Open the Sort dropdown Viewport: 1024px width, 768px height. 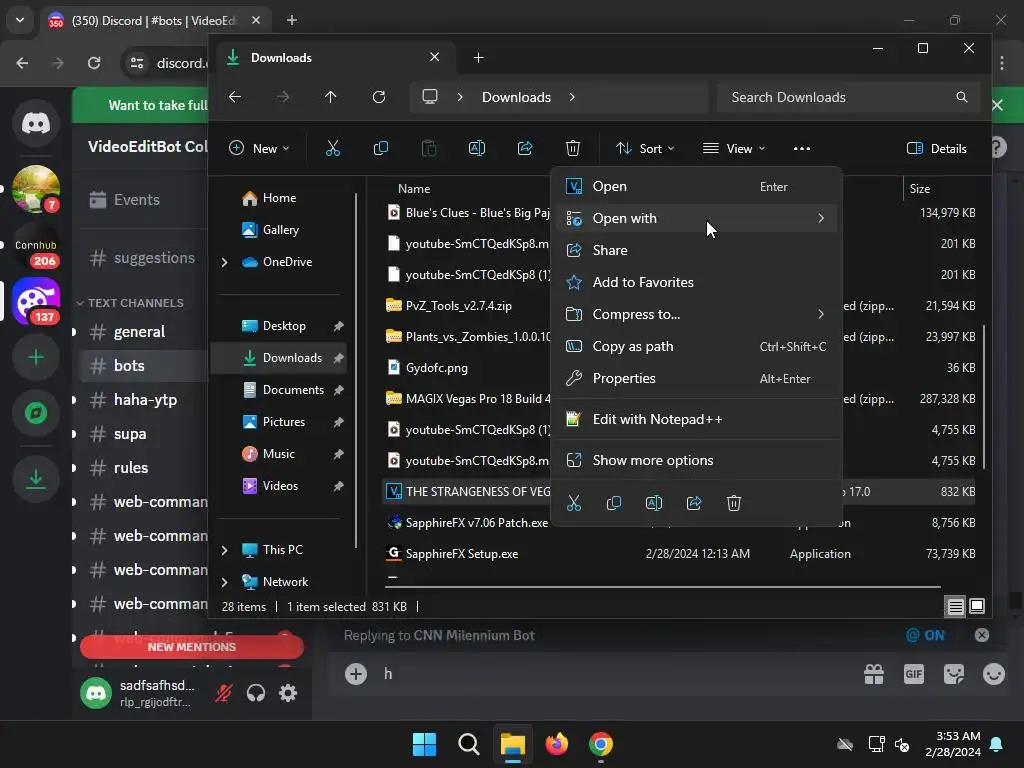(645, 149)
